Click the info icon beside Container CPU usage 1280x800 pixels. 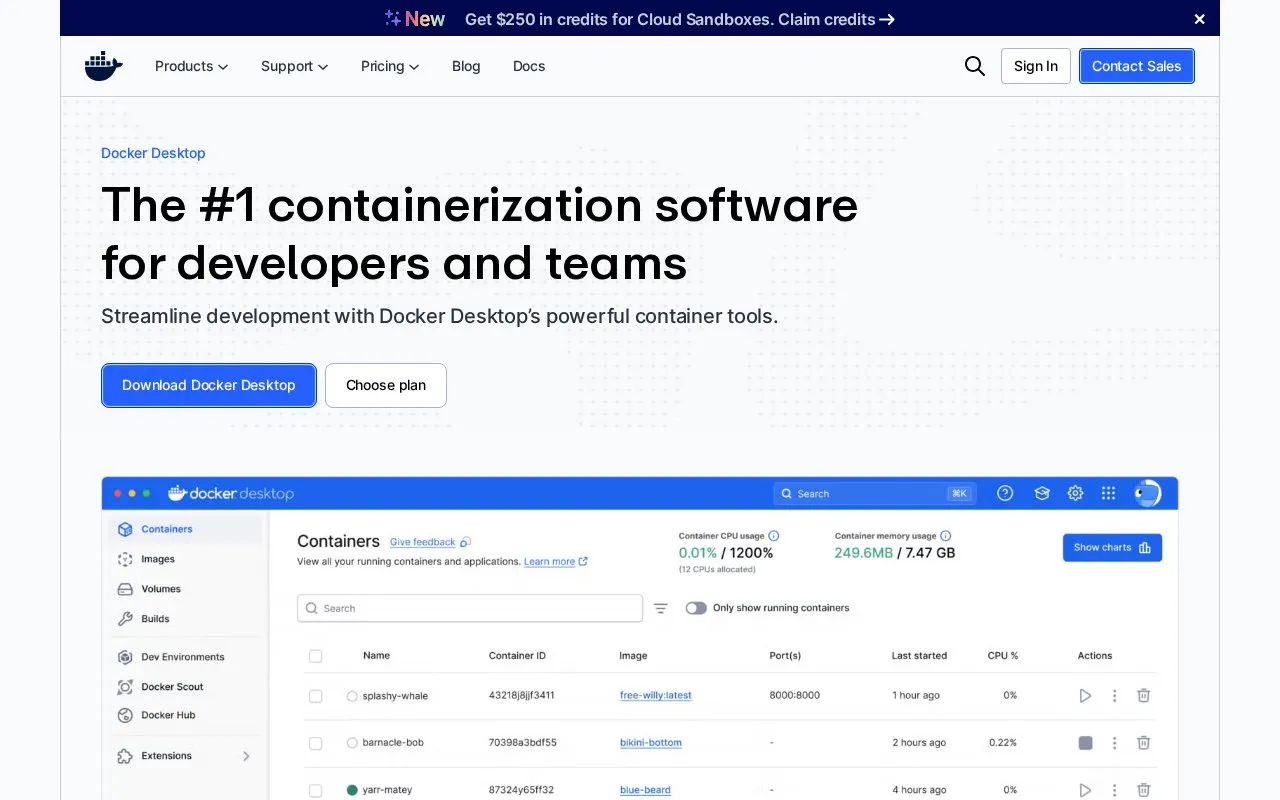tap(774, 536)
